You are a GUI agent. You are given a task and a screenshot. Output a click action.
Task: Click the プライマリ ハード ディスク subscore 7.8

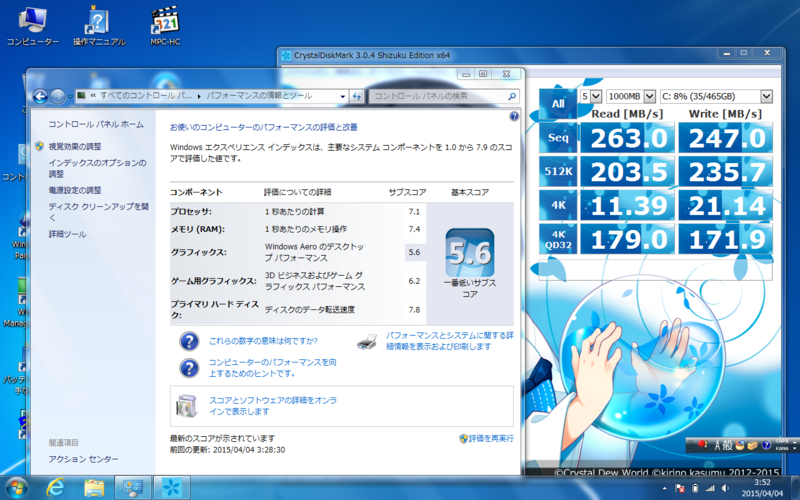[x=414, y=310]
